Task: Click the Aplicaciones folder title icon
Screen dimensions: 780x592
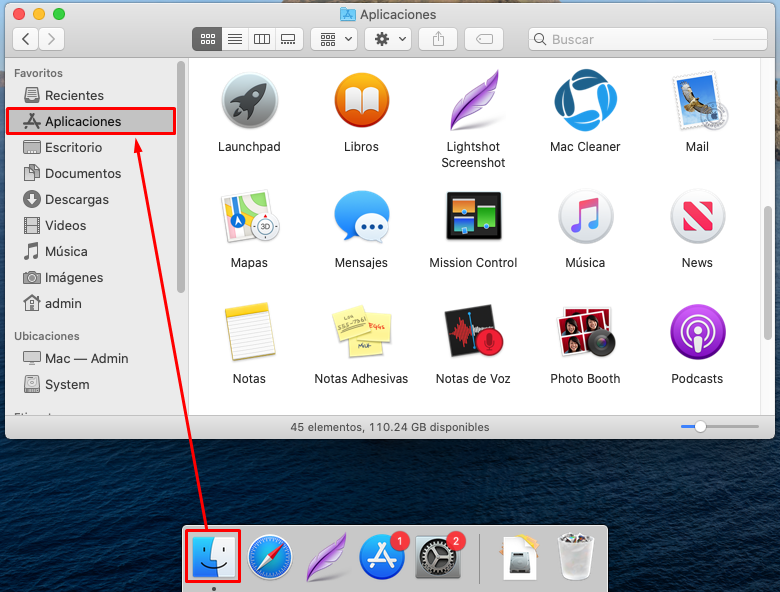Action: [348, 14]
